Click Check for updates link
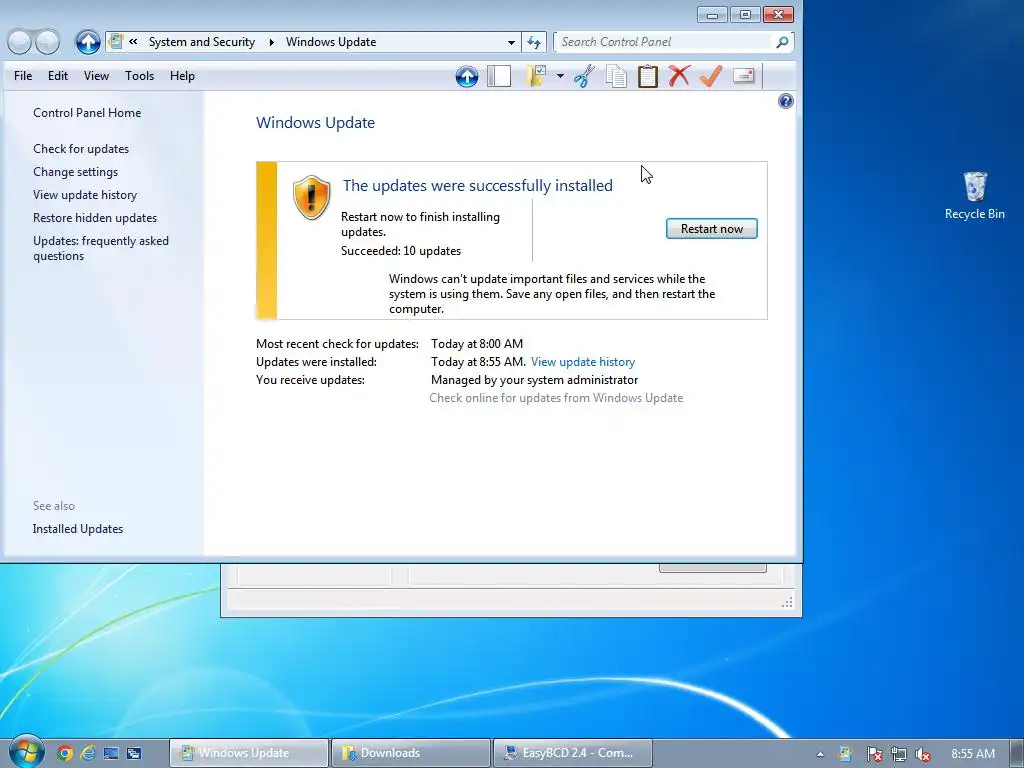Image resolution: width=1024 pixels, height=768 pixels. [81, 149]
